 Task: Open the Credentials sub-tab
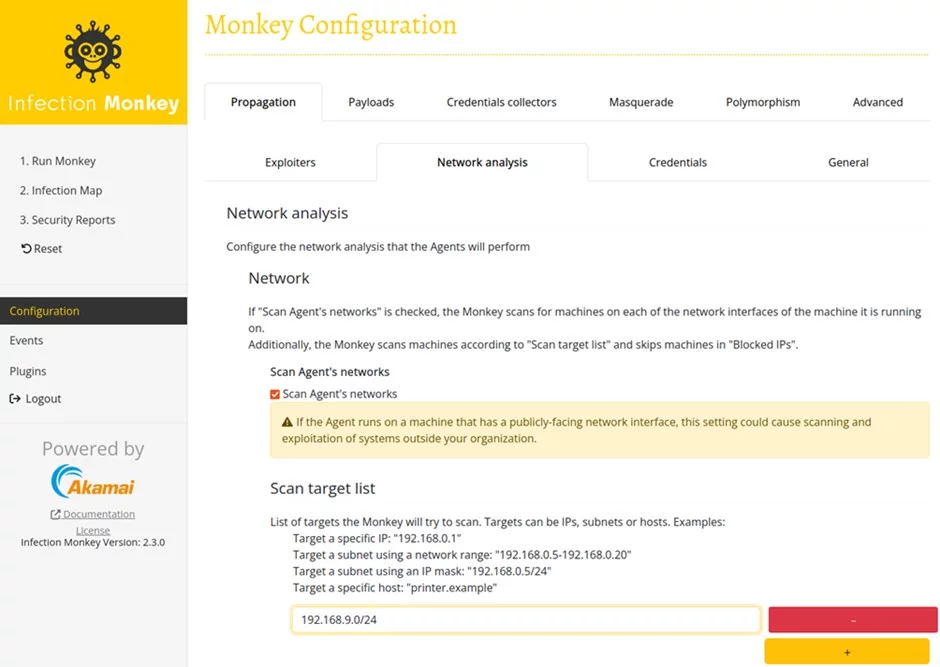click(677, 162)
